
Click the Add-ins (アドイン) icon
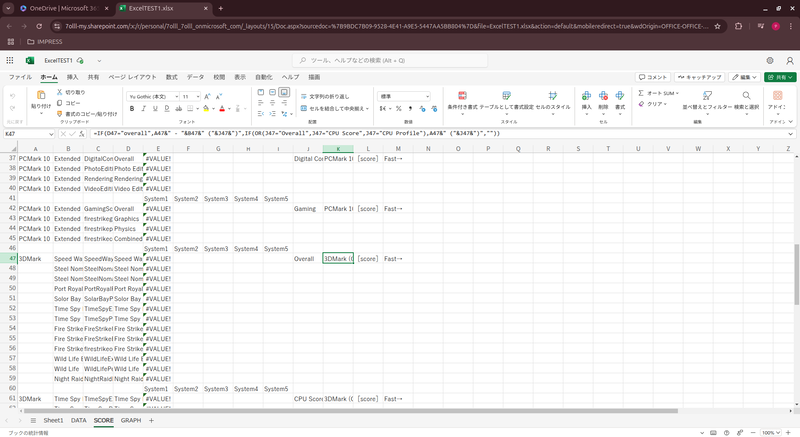pos(777,95)
